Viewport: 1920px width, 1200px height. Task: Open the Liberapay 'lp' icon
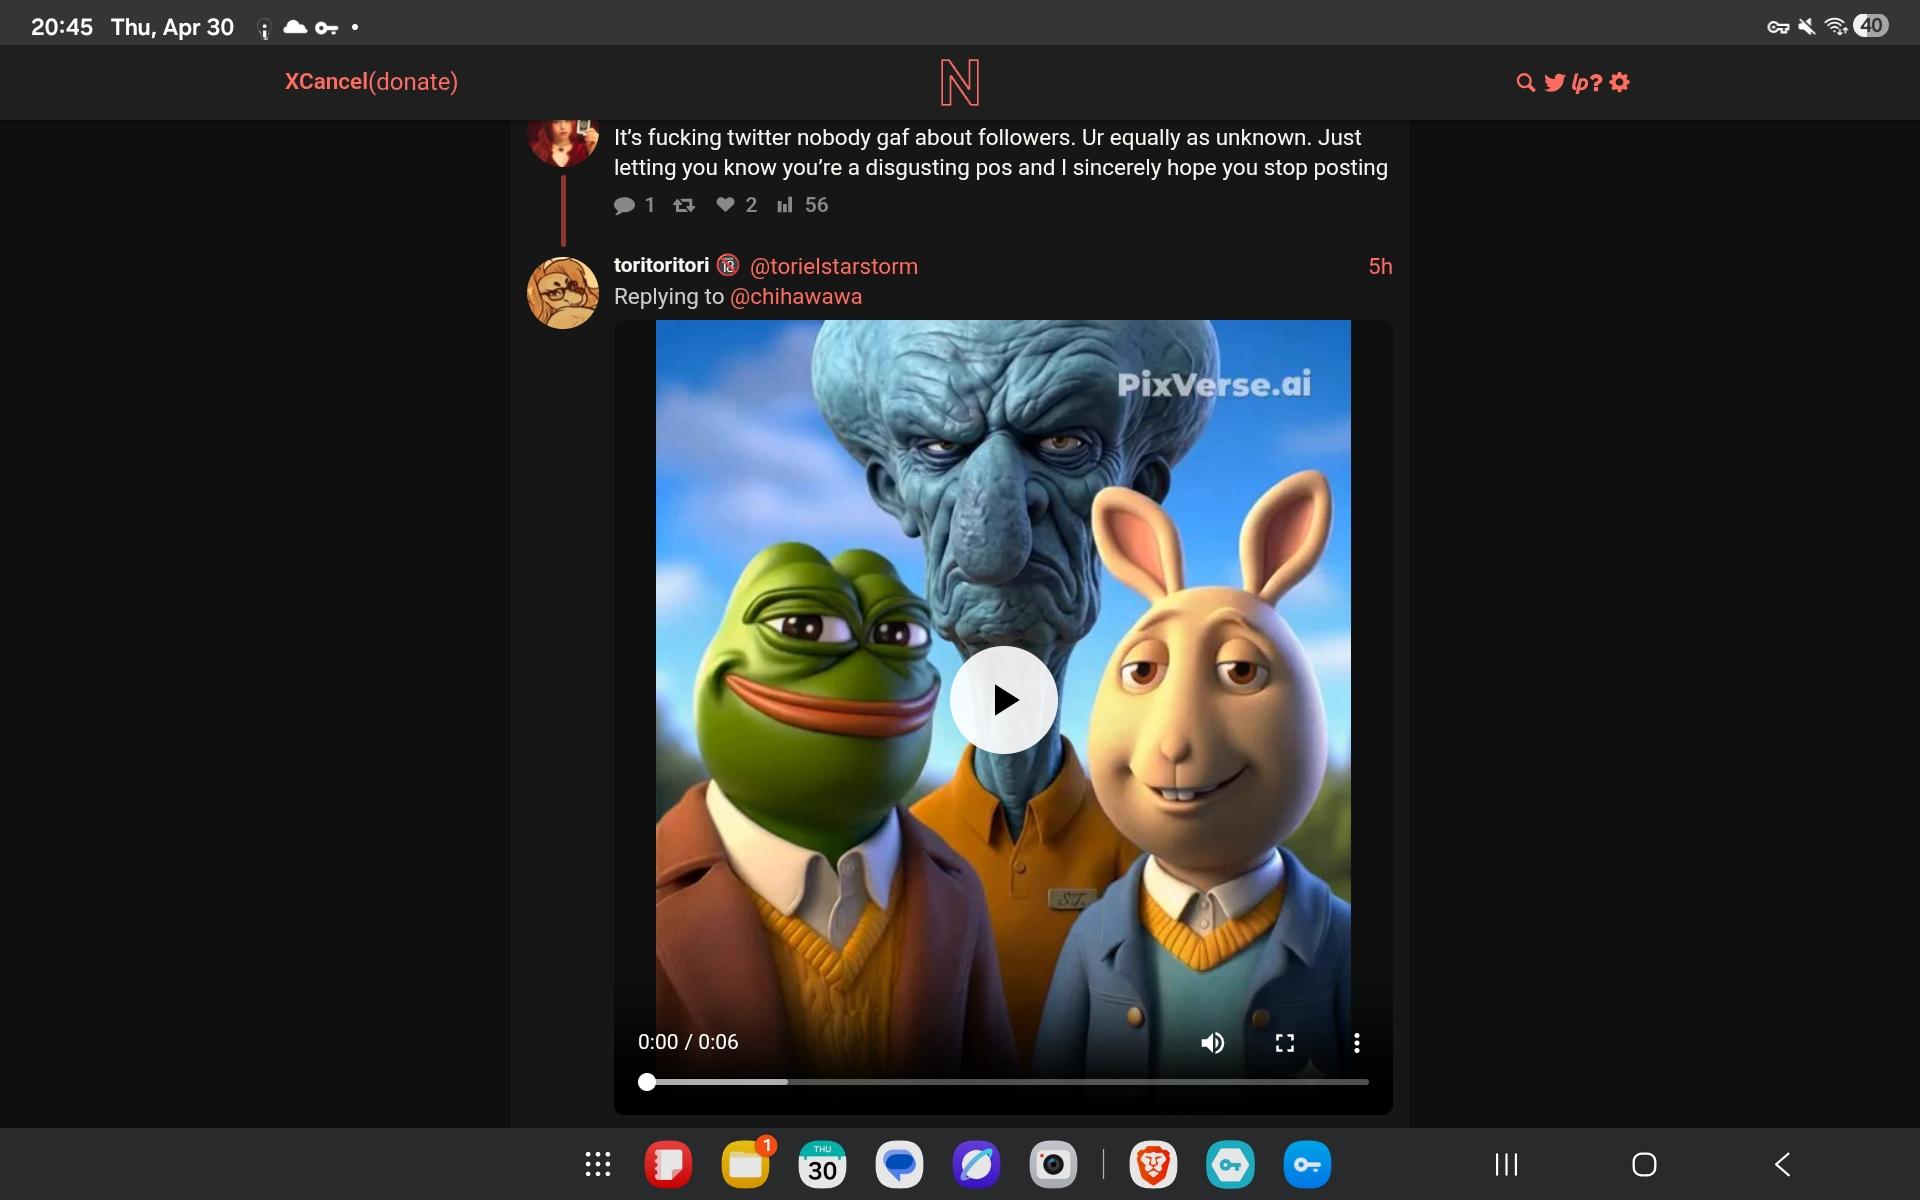click(1579, 83)
